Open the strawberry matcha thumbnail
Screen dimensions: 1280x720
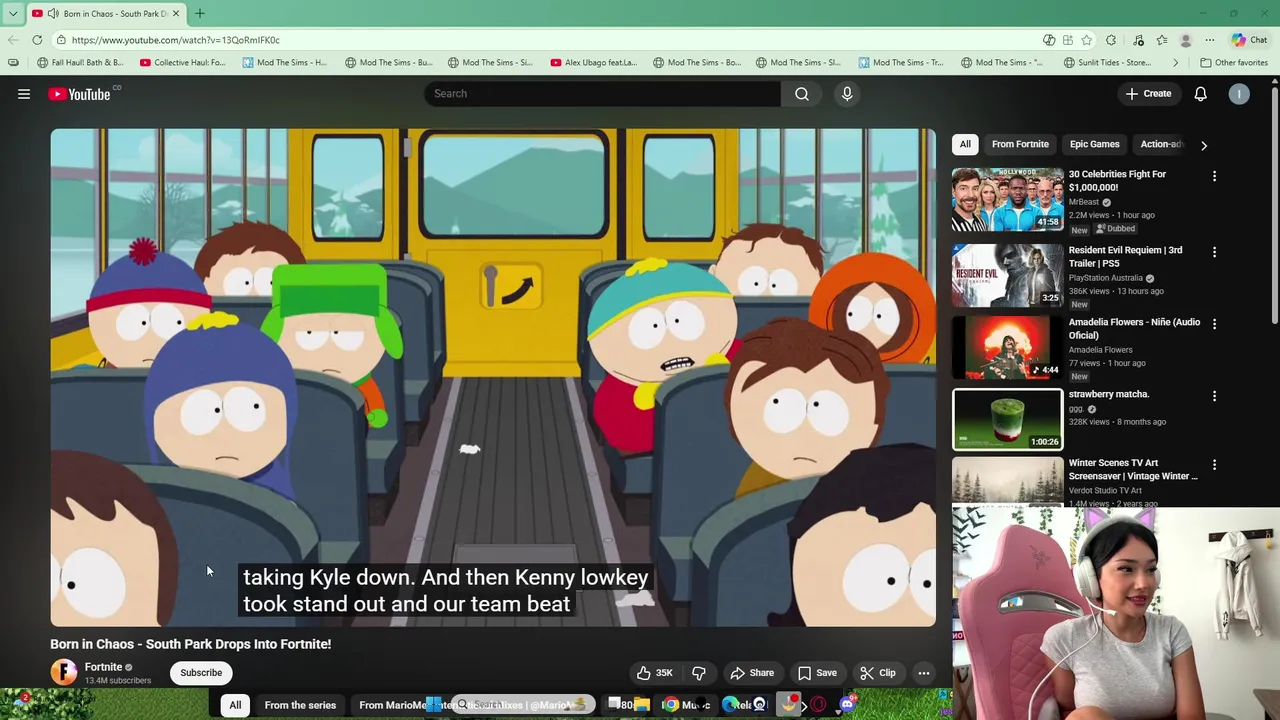coord(1007,419)
